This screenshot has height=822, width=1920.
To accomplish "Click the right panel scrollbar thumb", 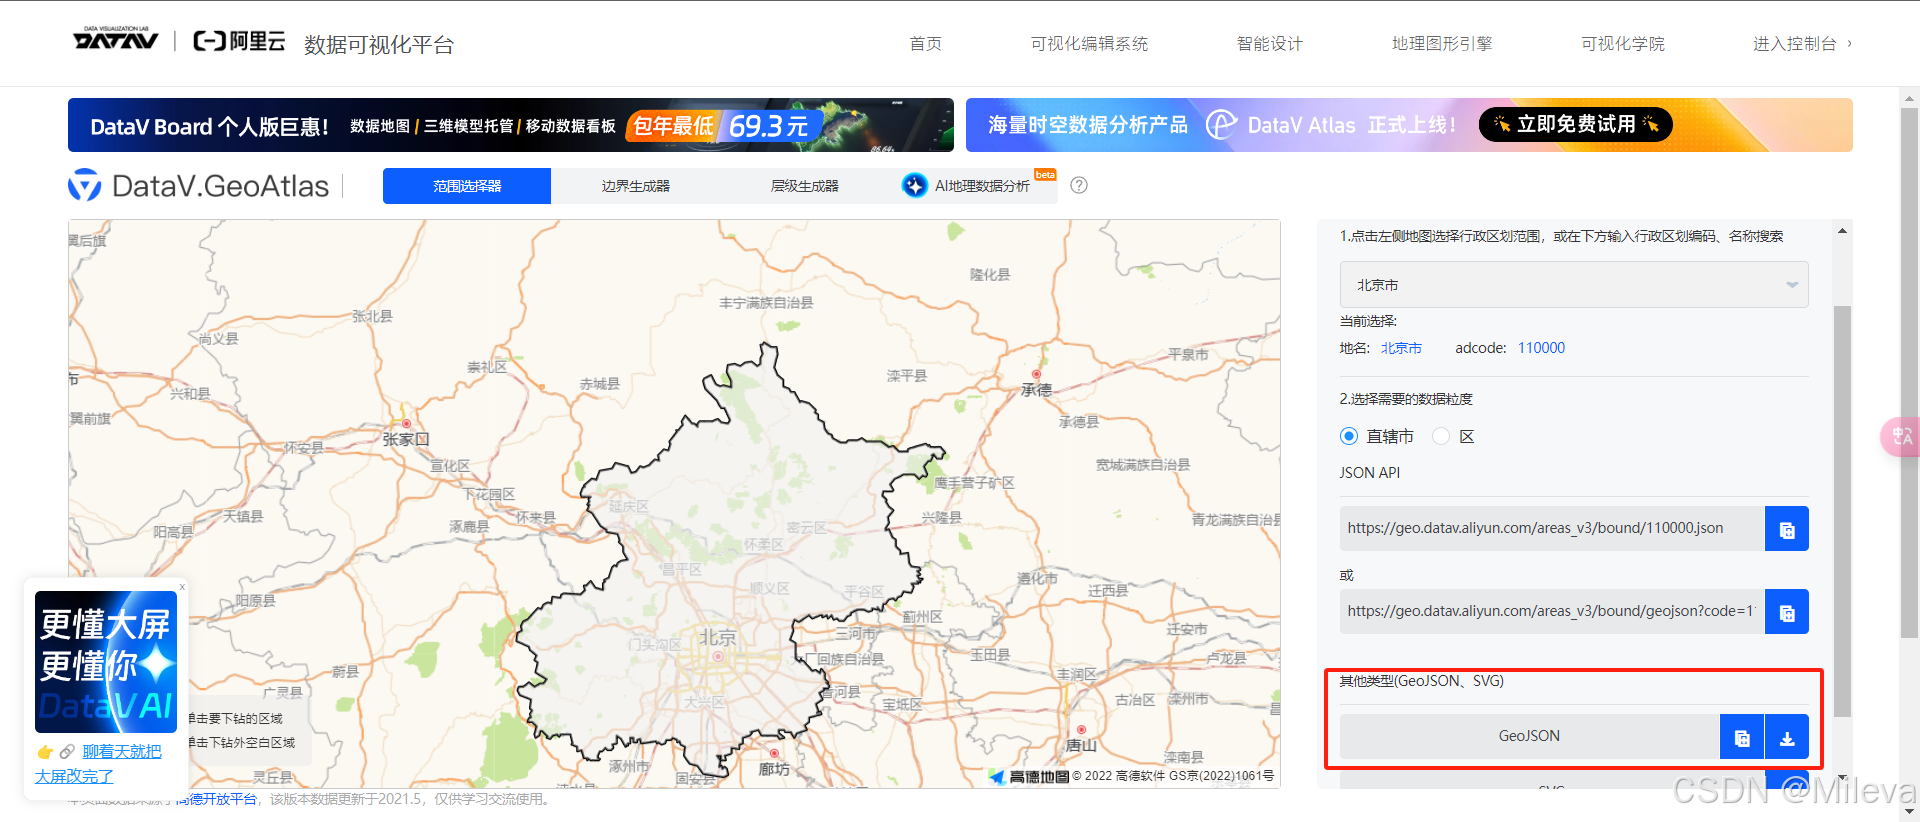I will [x=1842, y=511].
